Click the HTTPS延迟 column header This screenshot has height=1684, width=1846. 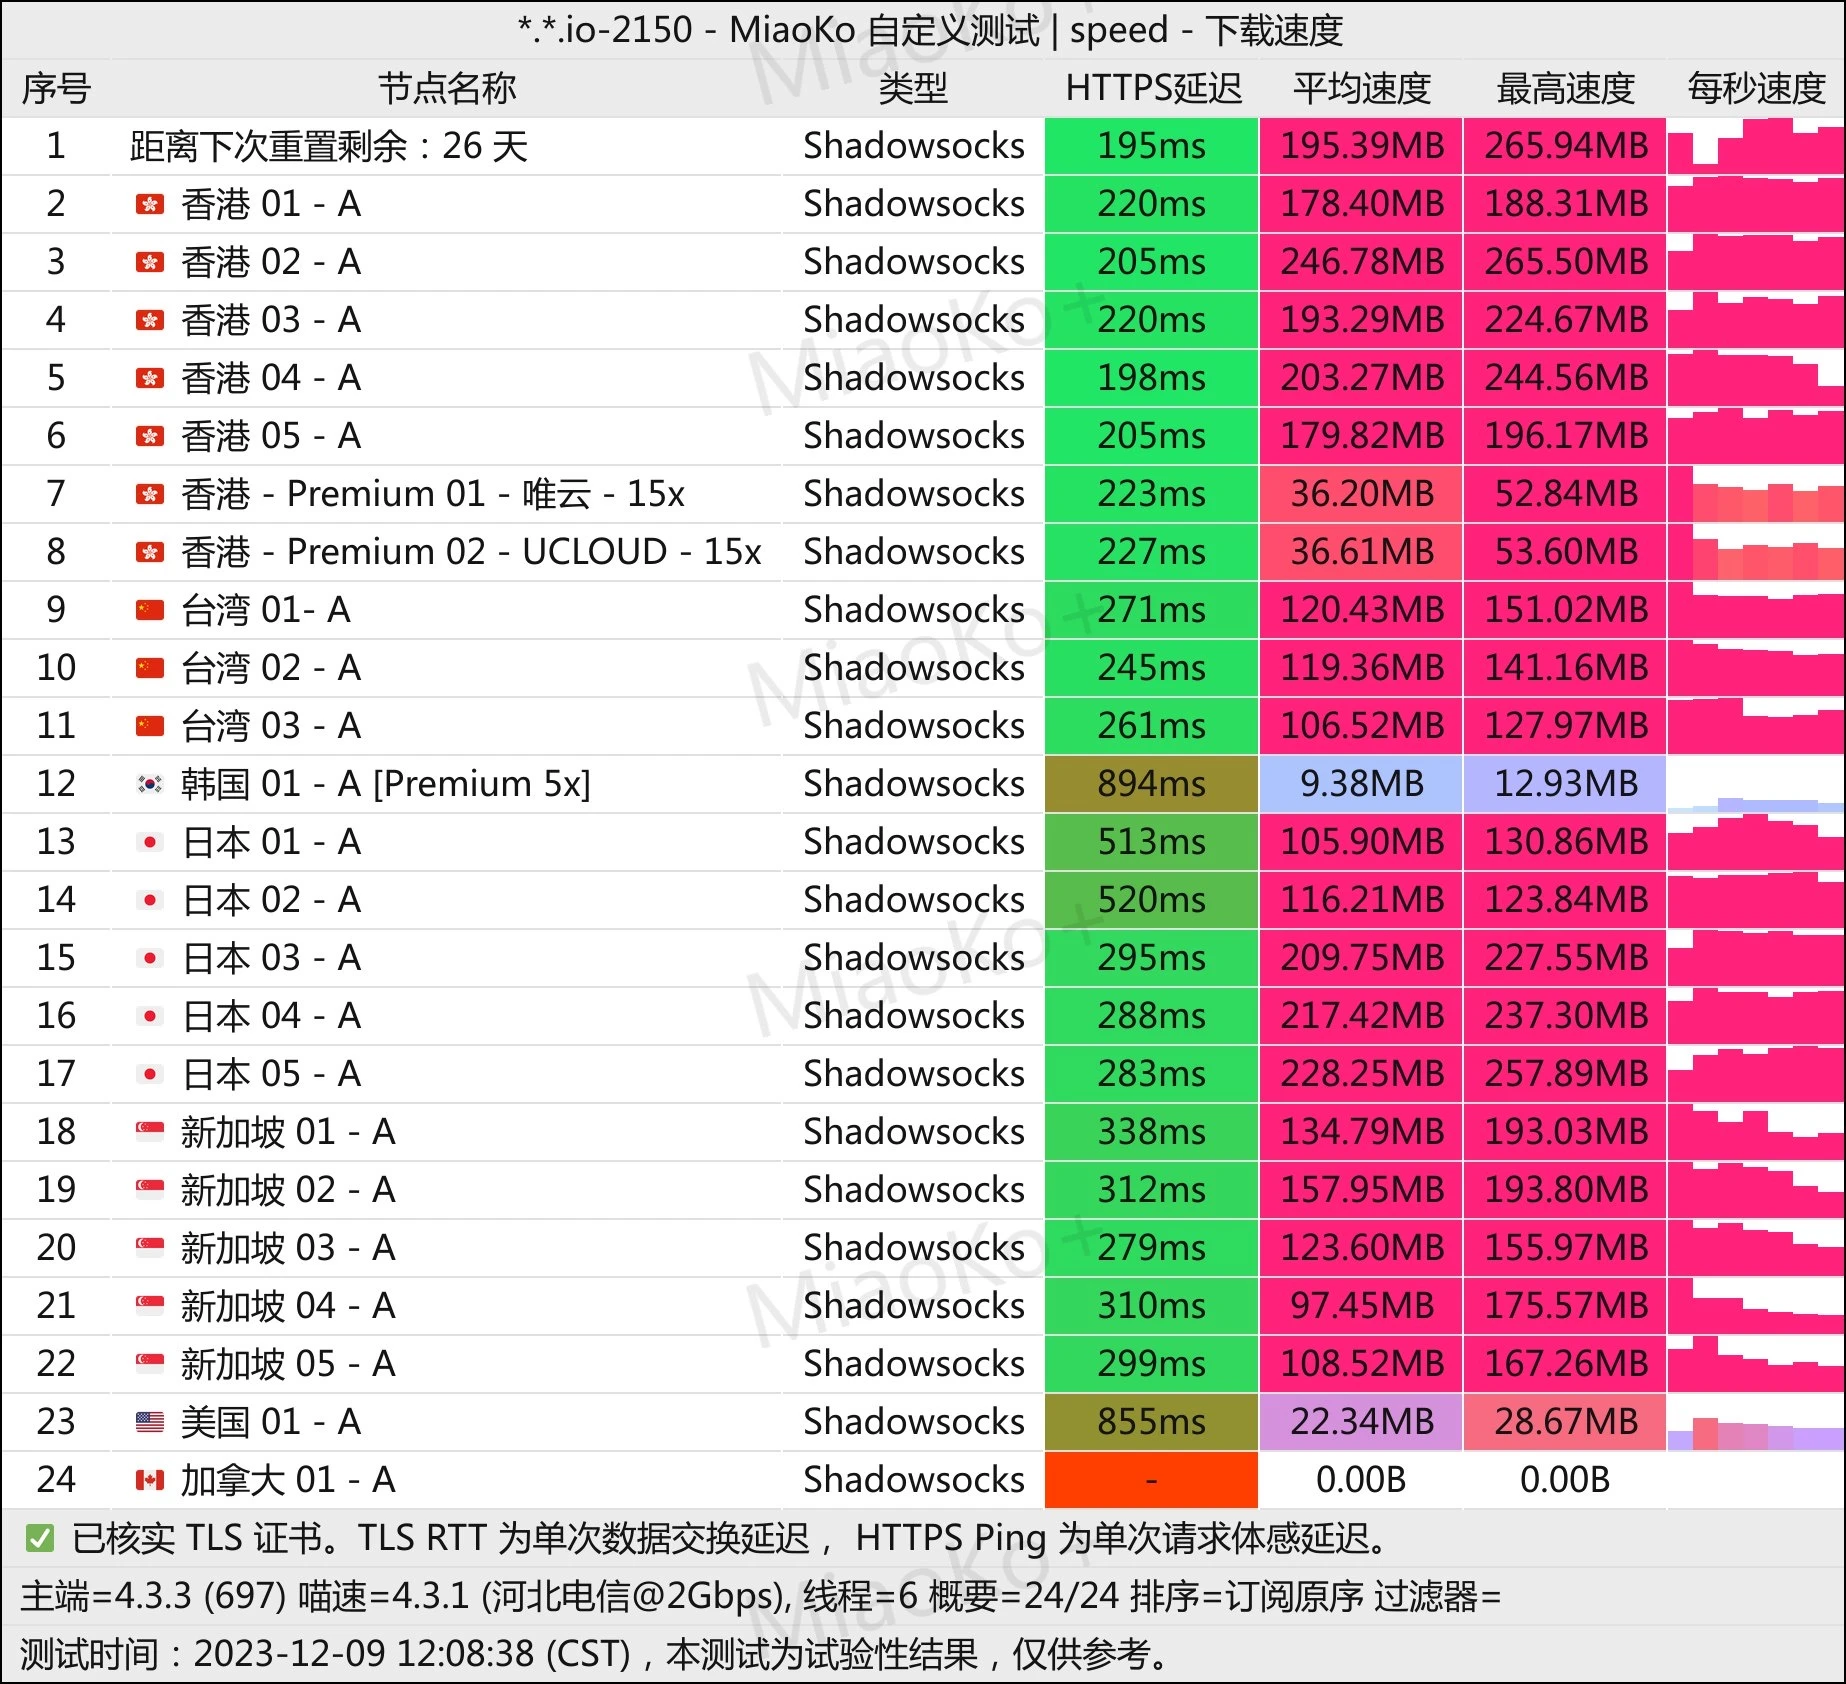1153,89
